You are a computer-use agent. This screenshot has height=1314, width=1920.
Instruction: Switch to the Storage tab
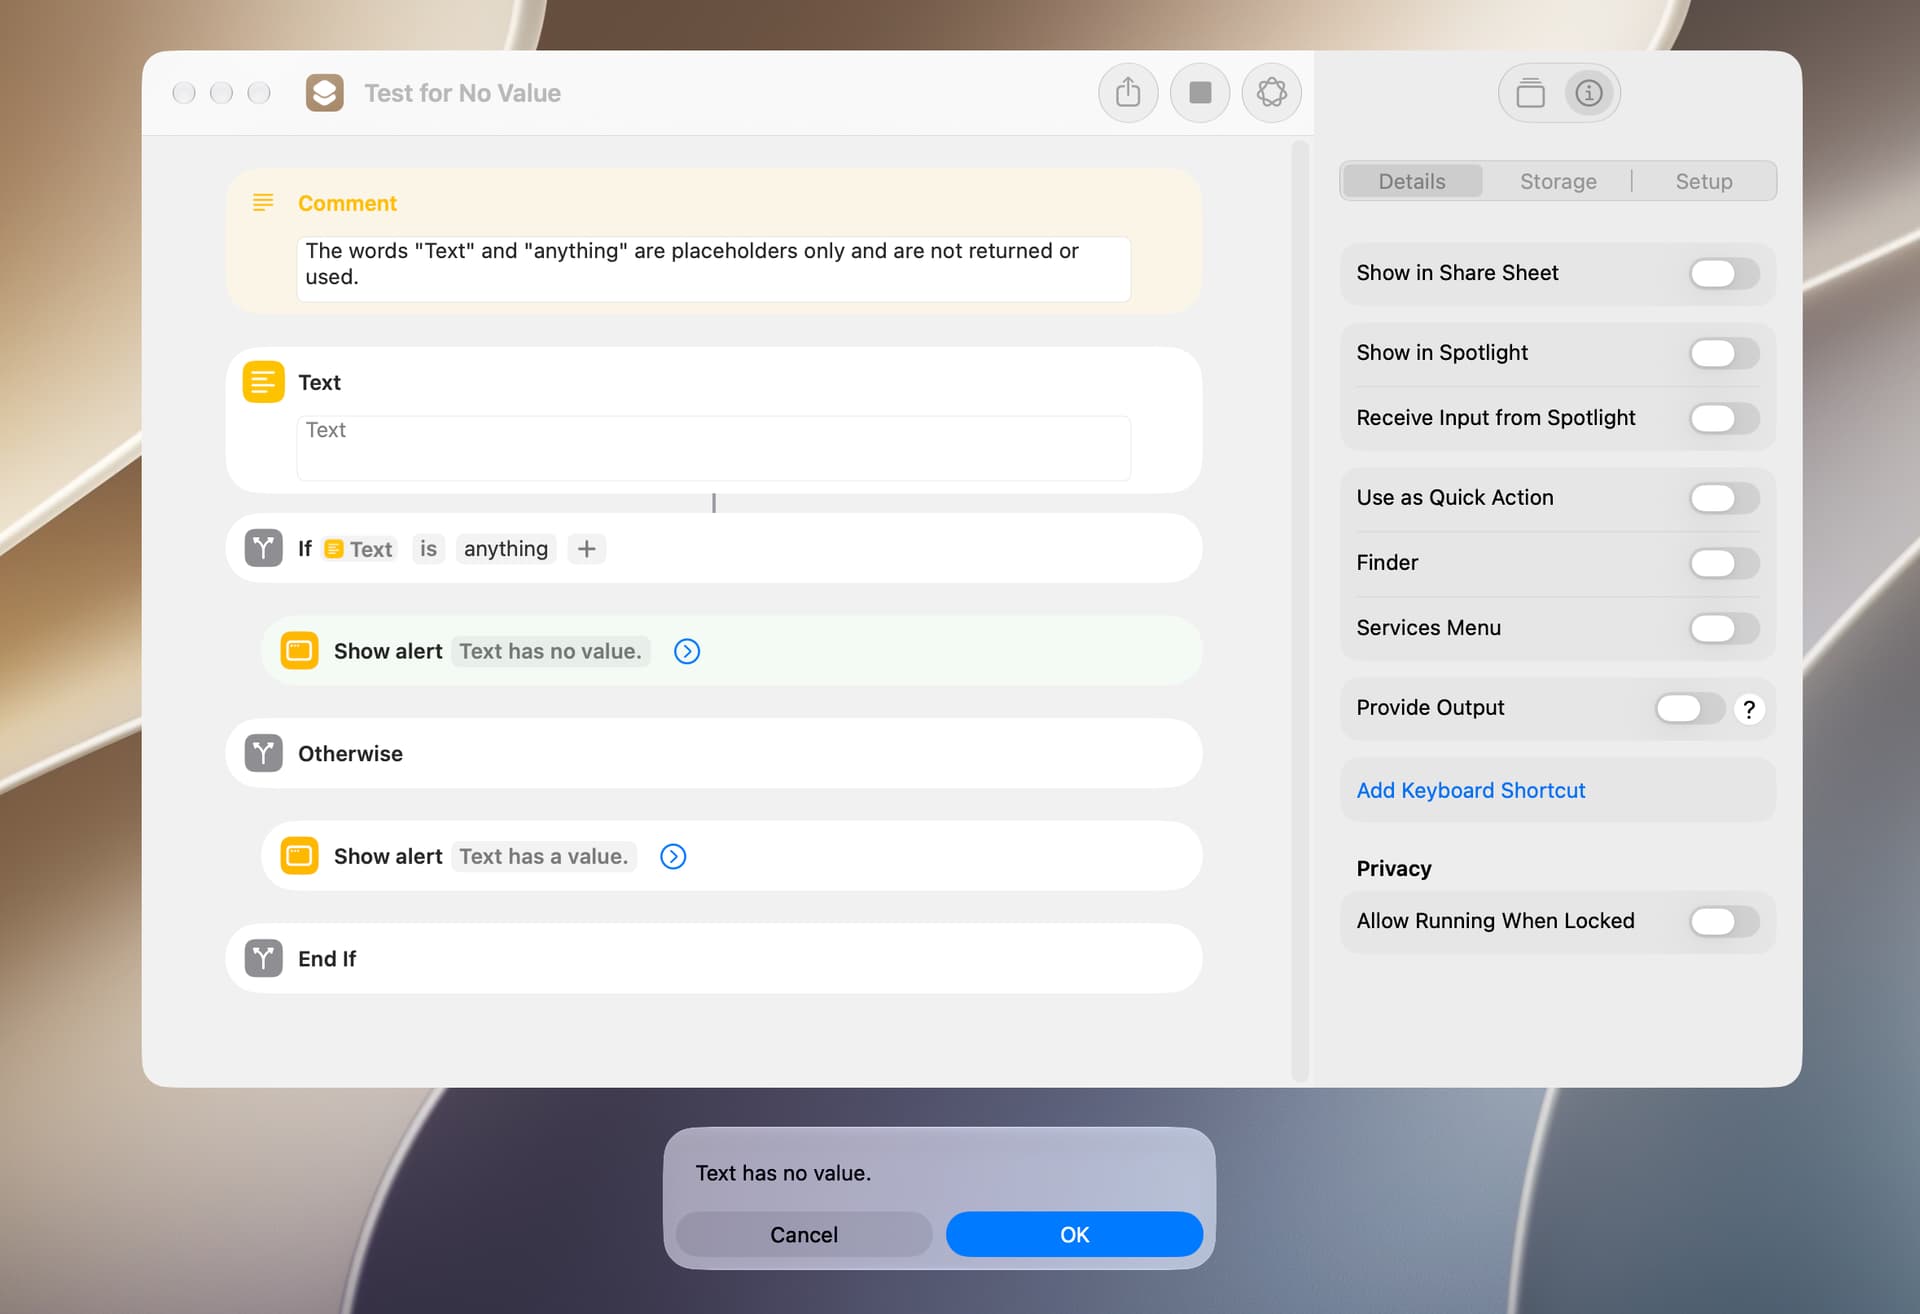[x=1558, y=181]
